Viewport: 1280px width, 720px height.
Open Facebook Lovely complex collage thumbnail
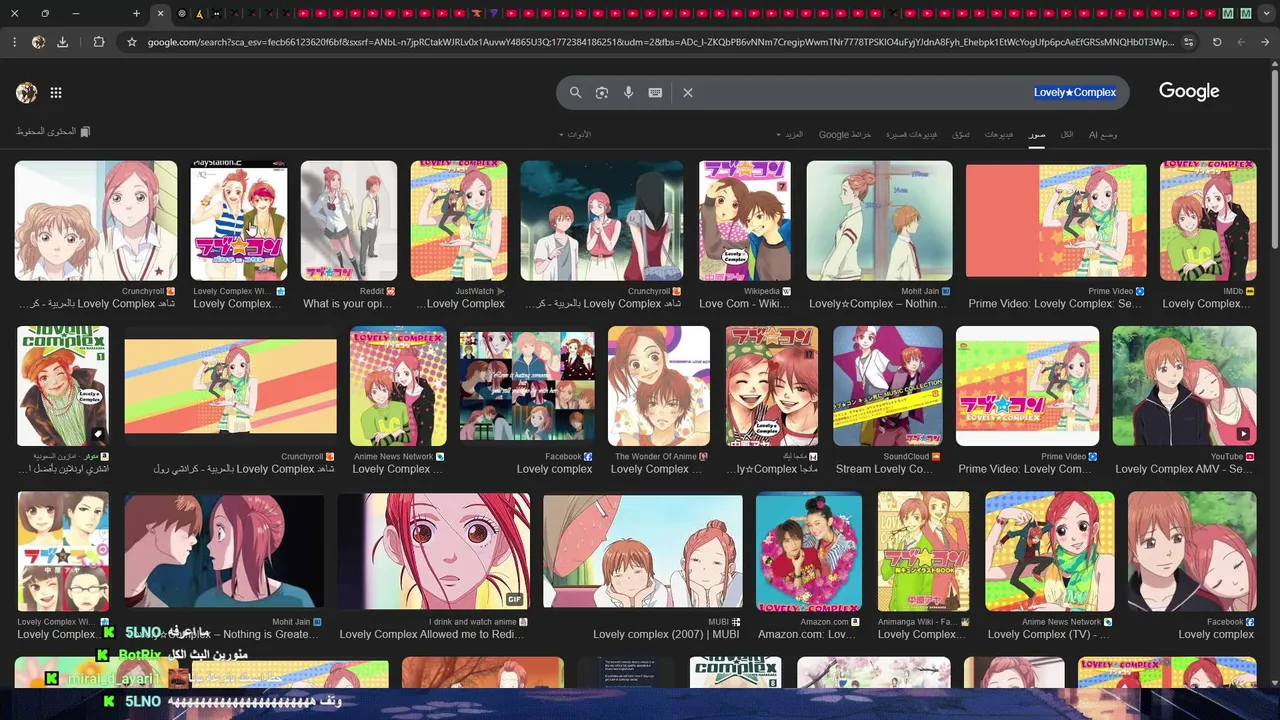pos(527,386)
